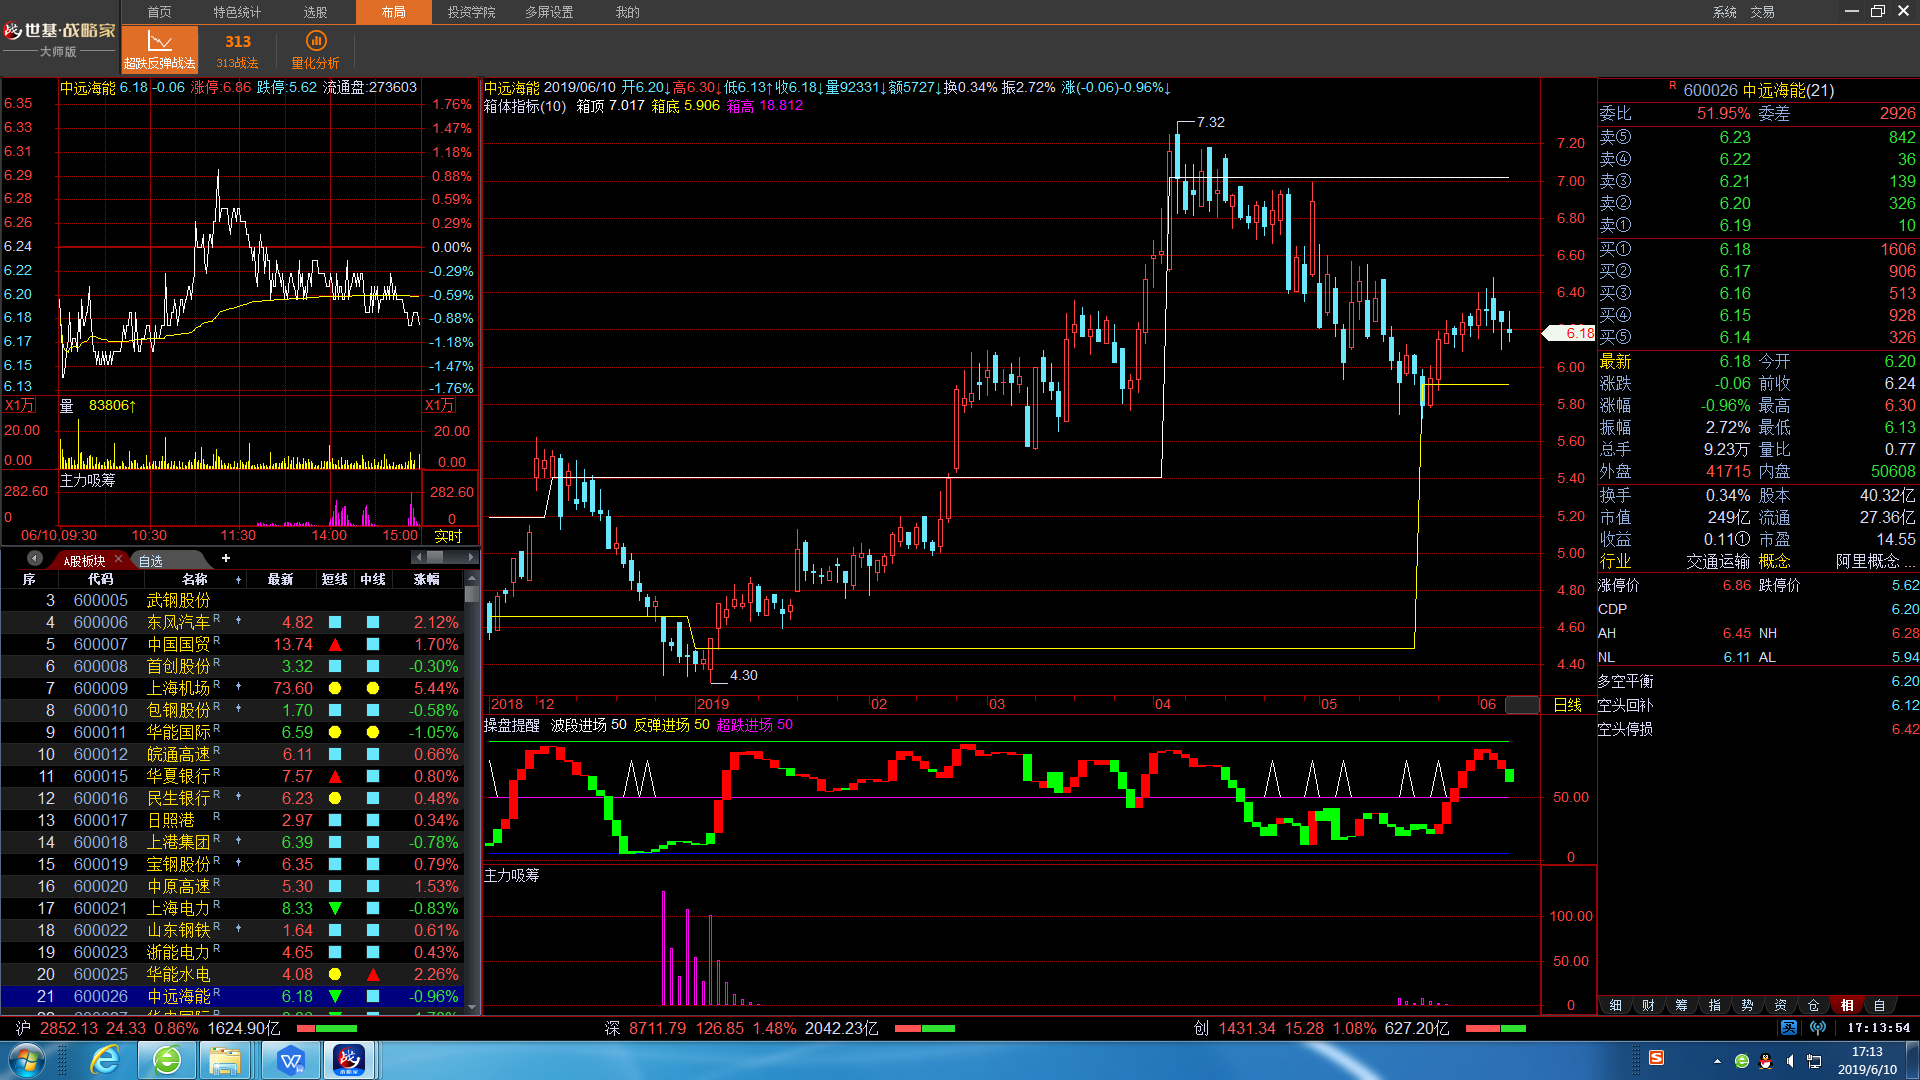Click the sort marker beside 名称 header

(238, 580)
